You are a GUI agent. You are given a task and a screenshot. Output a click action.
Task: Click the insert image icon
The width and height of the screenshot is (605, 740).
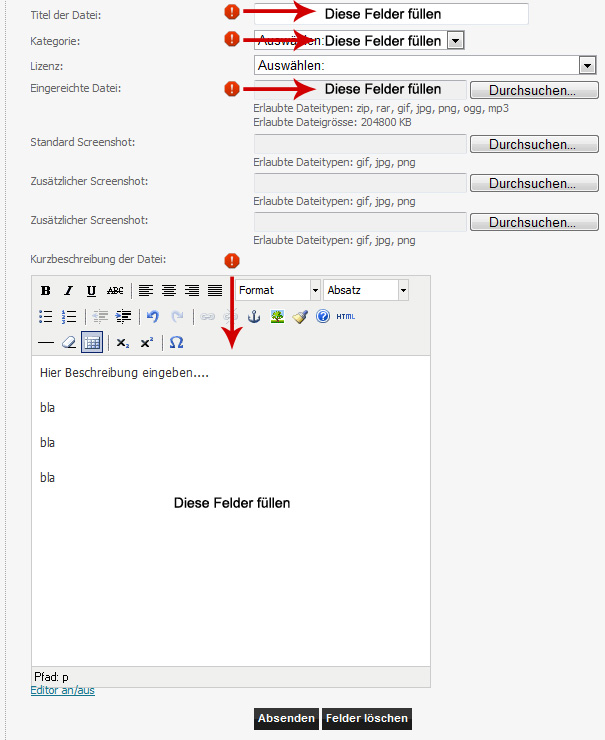coord(277,317)
